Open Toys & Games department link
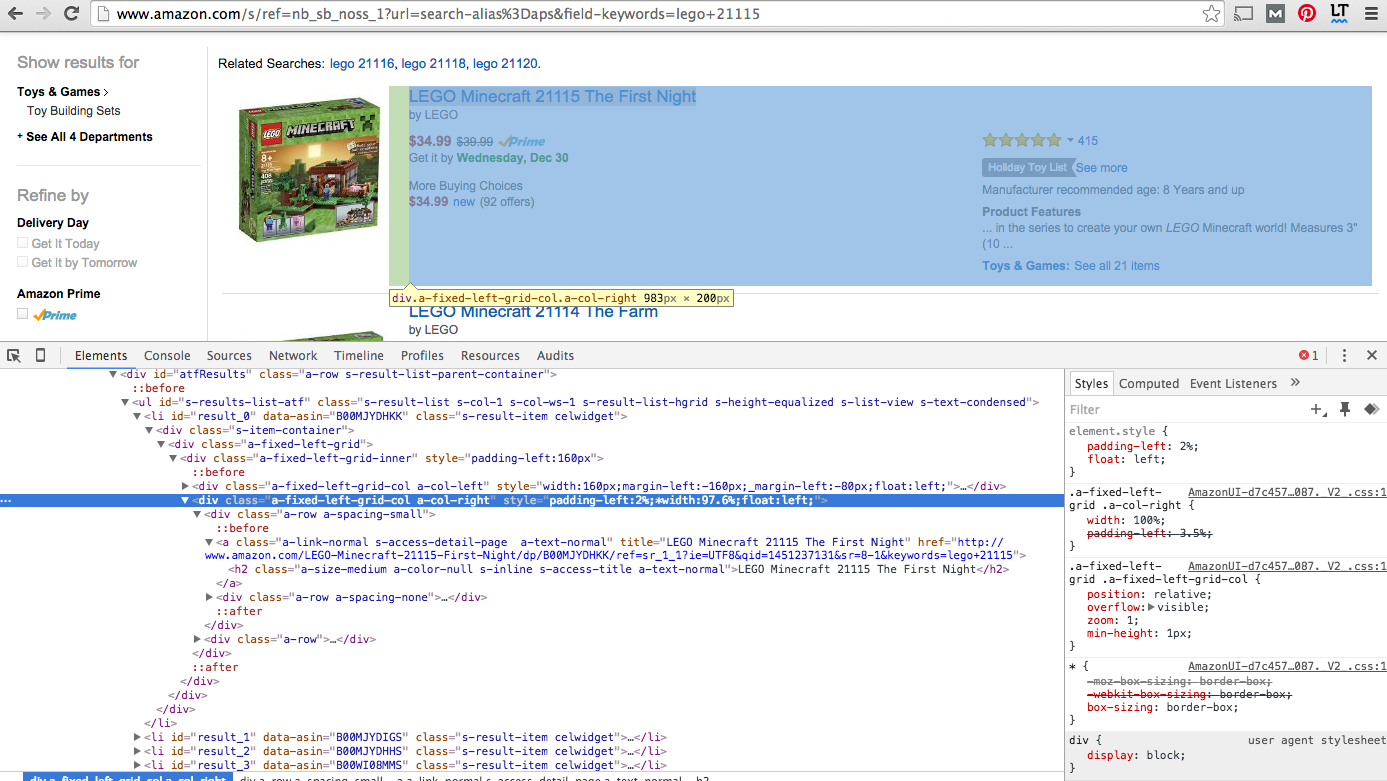 59,92
